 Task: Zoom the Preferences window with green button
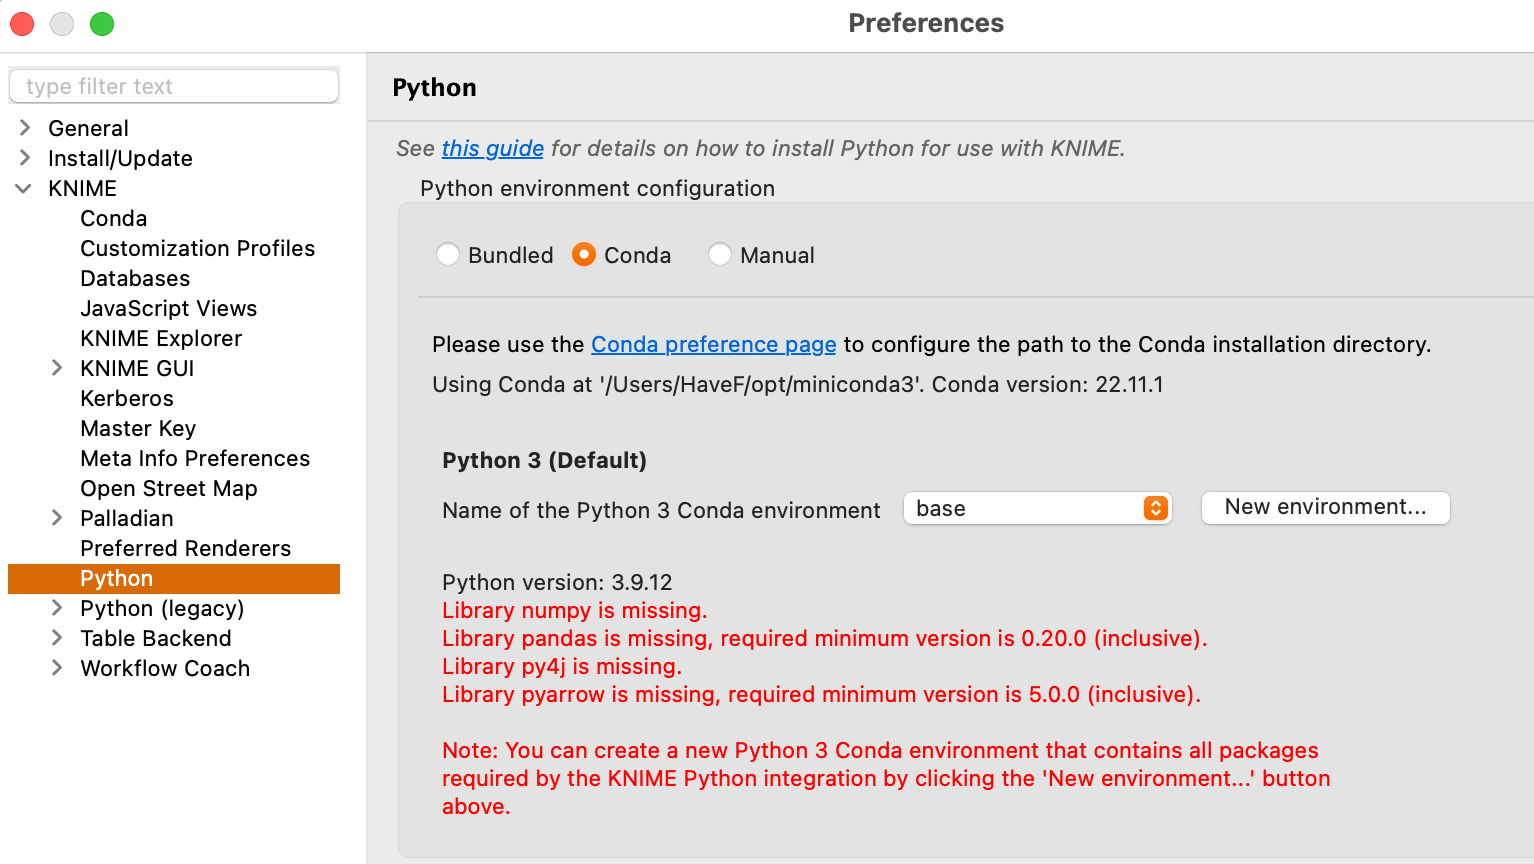(102, 23)
